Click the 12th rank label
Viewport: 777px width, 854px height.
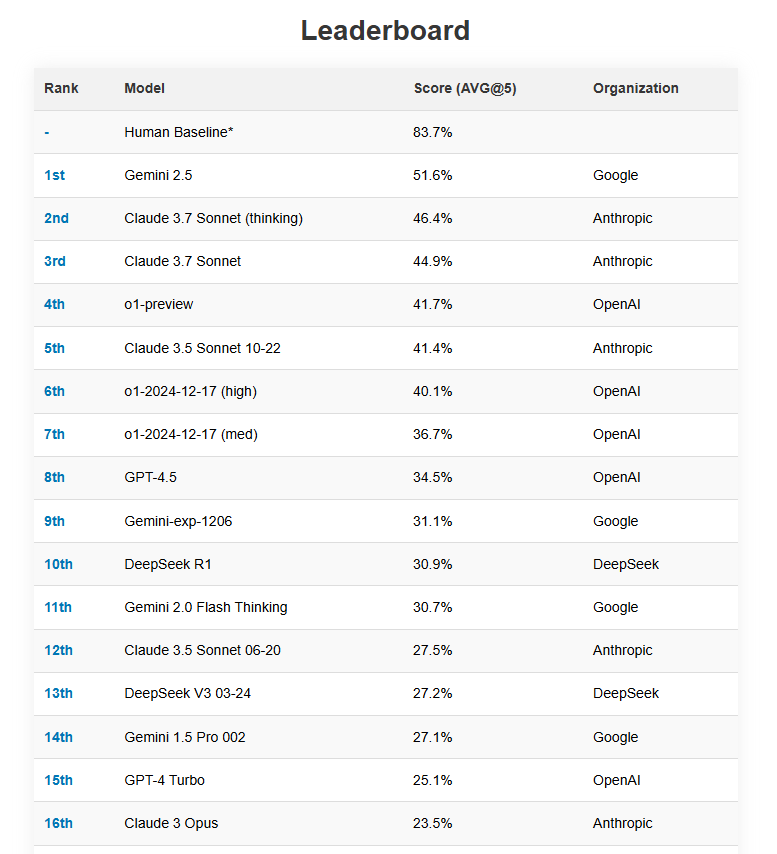[x=58, y=651]
